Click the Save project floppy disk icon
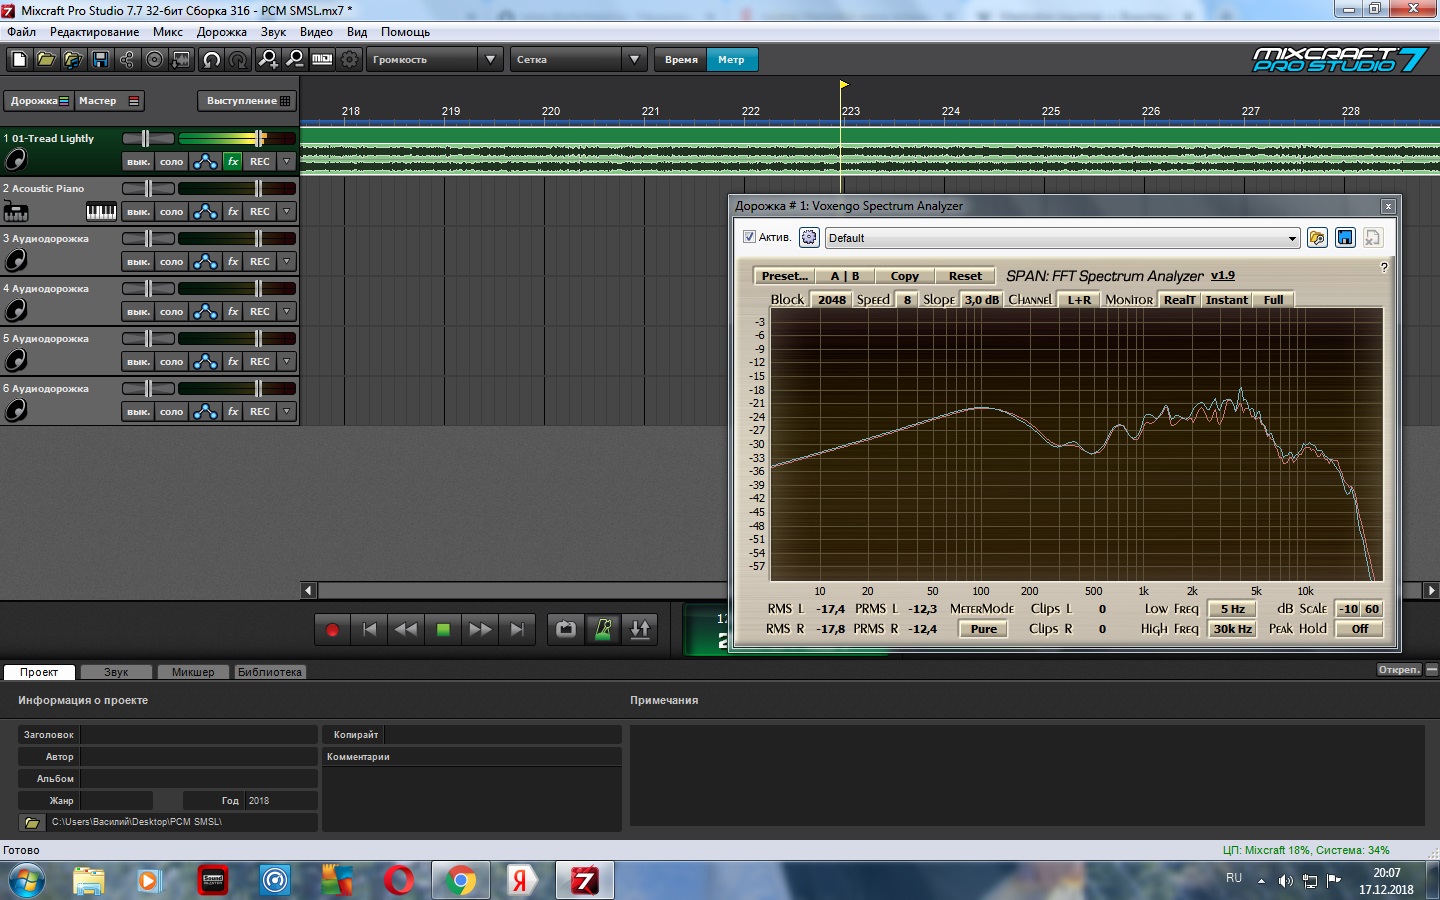Screen dimensions: 1440x900 coord(100,60)
